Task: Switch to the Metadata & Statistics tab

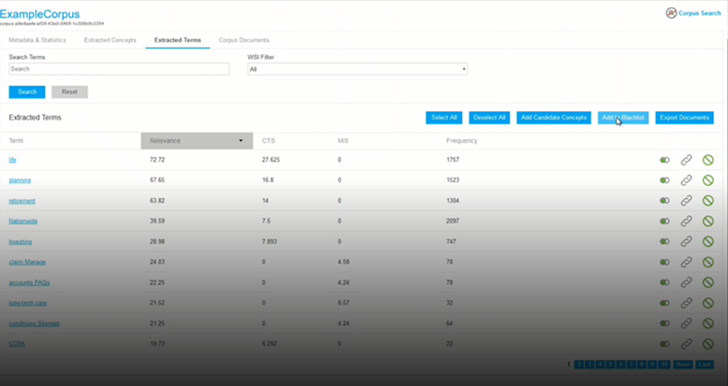Action: [x=37, y=40]
